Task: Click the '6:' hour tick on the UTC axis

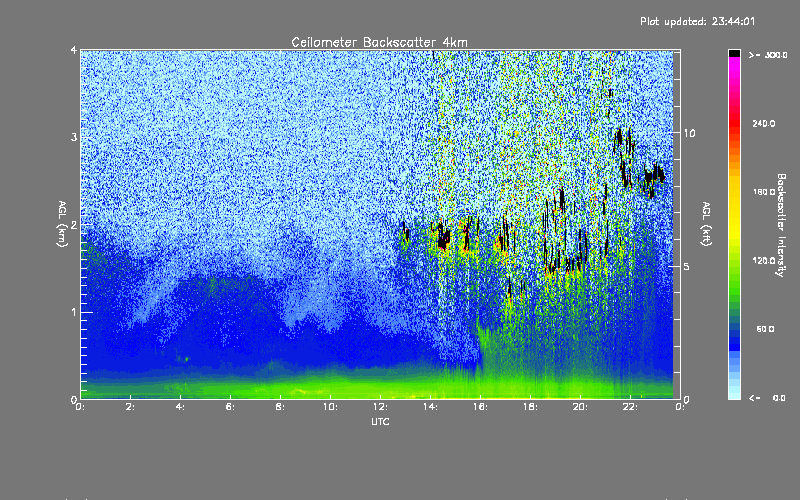Action: click(231, 407)
